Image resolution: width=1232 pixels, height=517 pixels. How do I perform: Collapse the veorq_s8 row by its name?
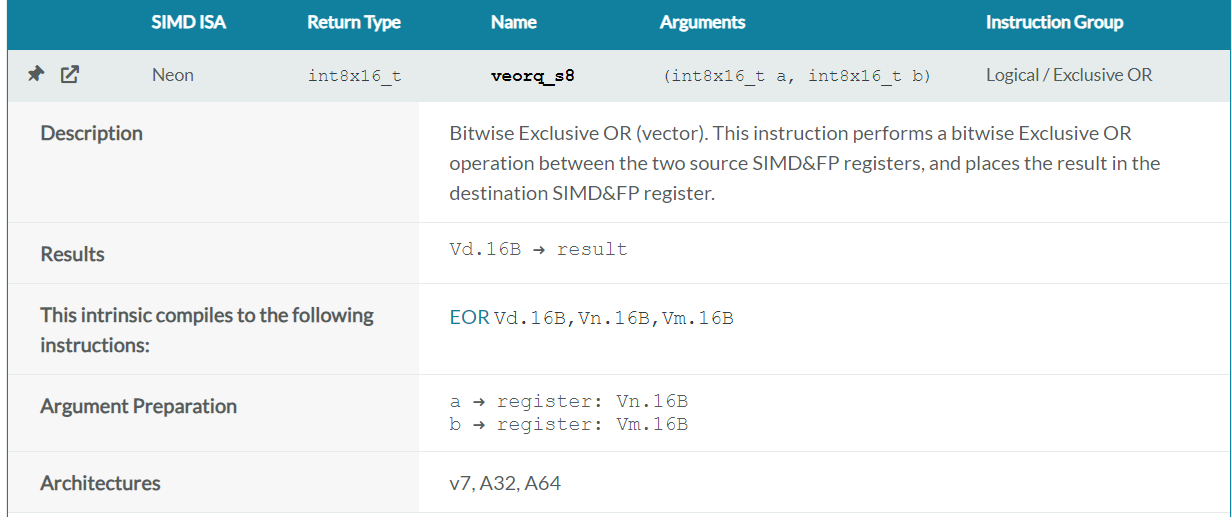click(532, 75)
